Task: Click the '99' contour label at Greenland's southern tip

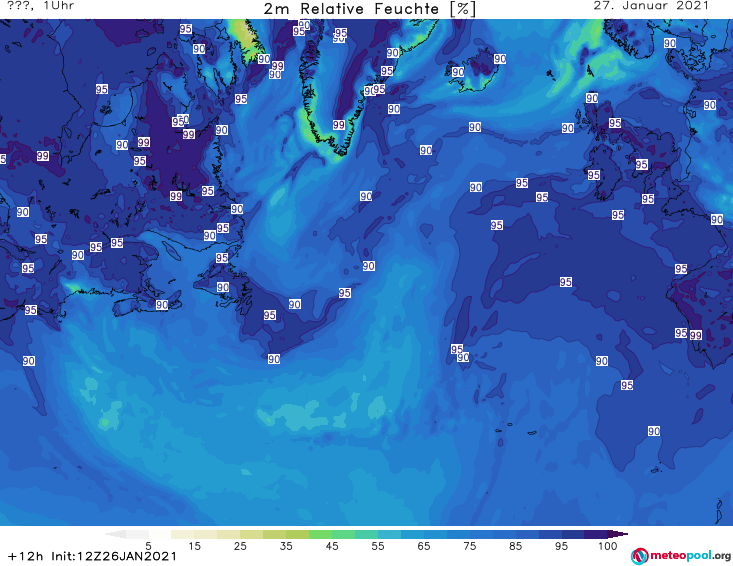Action: point(339,125)
